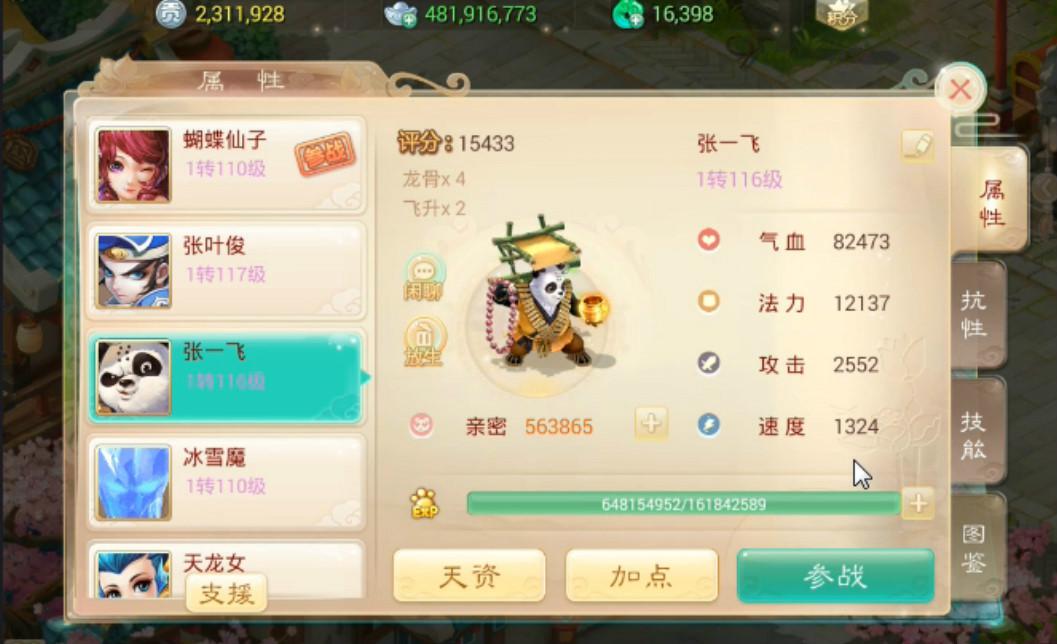Click the 加点 add points button
The width and height of the screenshot is (1057, 644).
[x=642, y=576]
